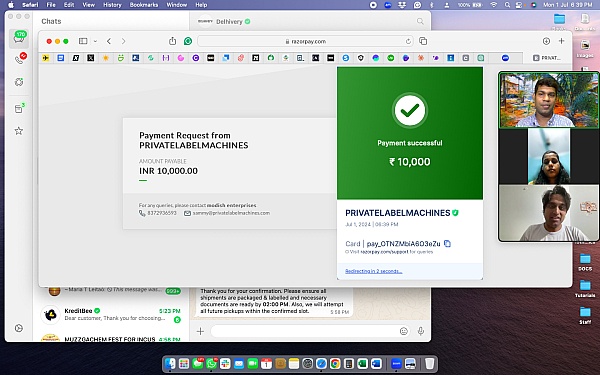600x375 pixels.
Task: Open the Safari Share menu
Action: [x=173, y=41]
